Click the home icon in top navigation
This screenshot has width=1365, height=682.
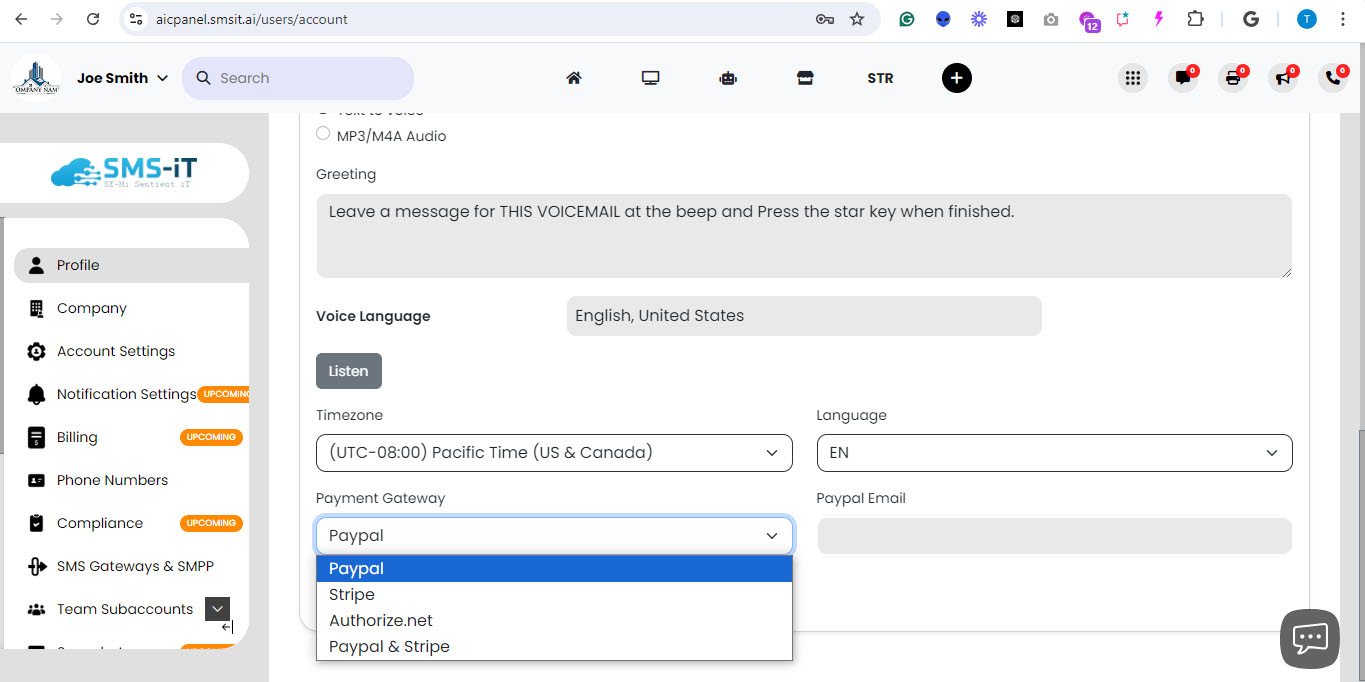pos(574,77)
